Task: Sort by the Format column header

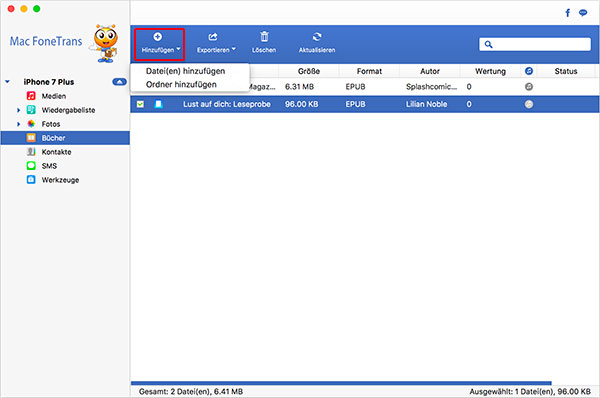Action: pyautogui.click(x=369, y=71)
